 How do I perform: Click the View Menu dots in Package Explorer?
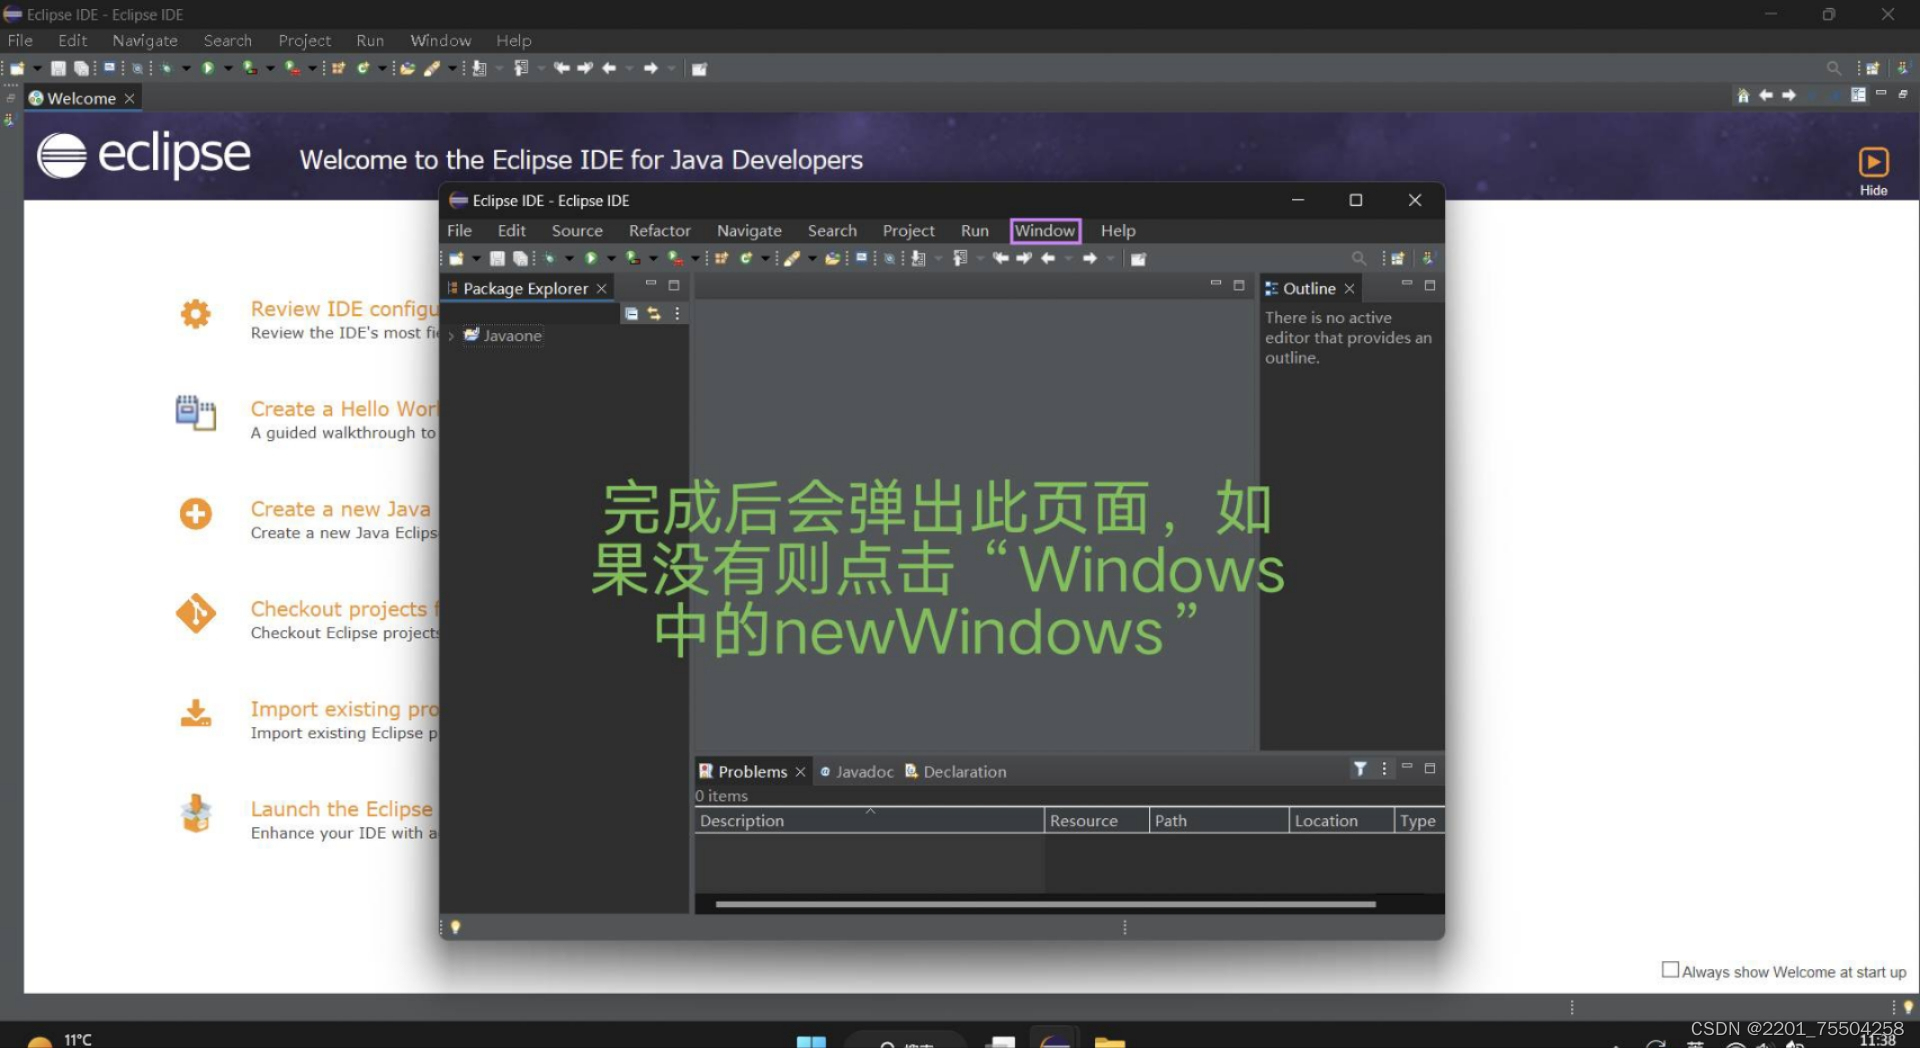coord(677,314)
